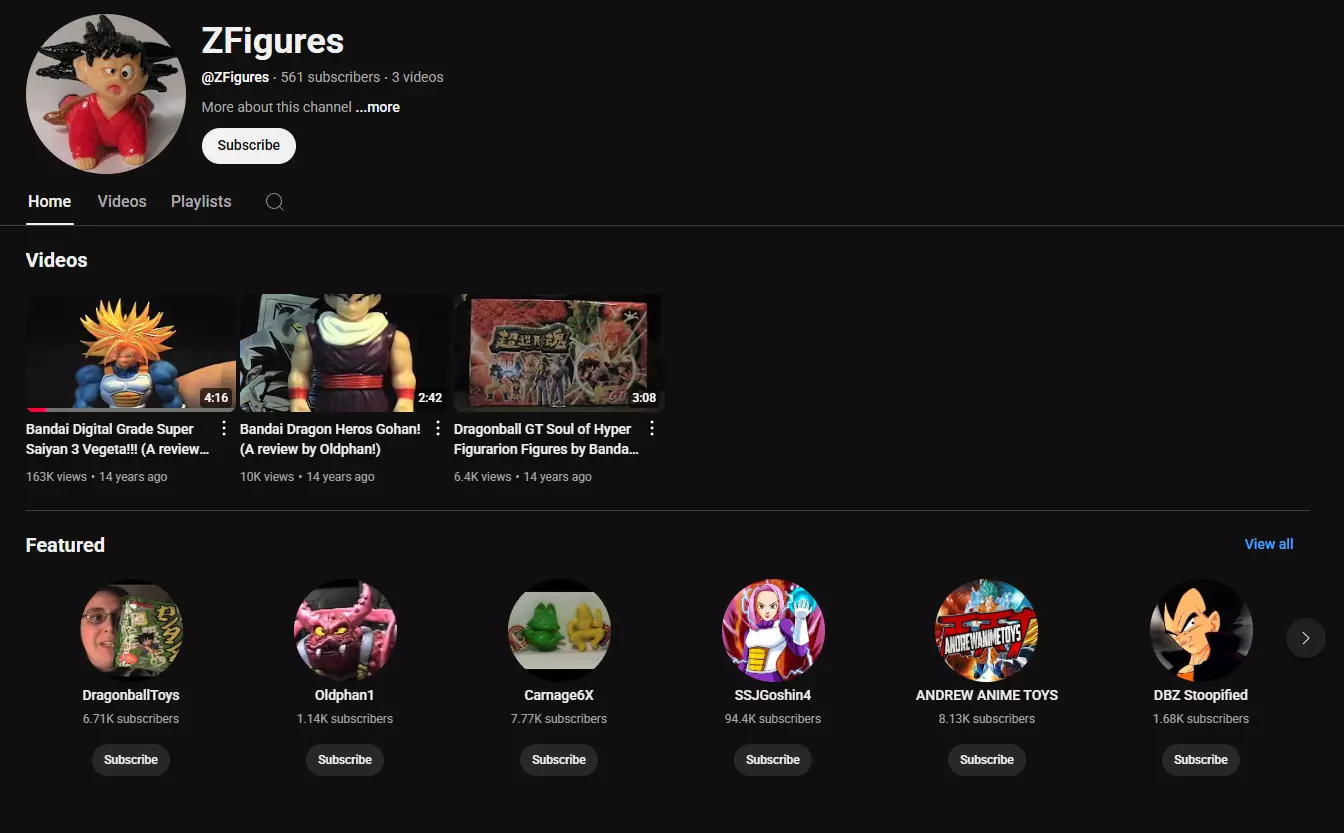Screen dimensions: 1344x833
Task: Open the DragonballToys channel avatar
Action: pos(131,631)
